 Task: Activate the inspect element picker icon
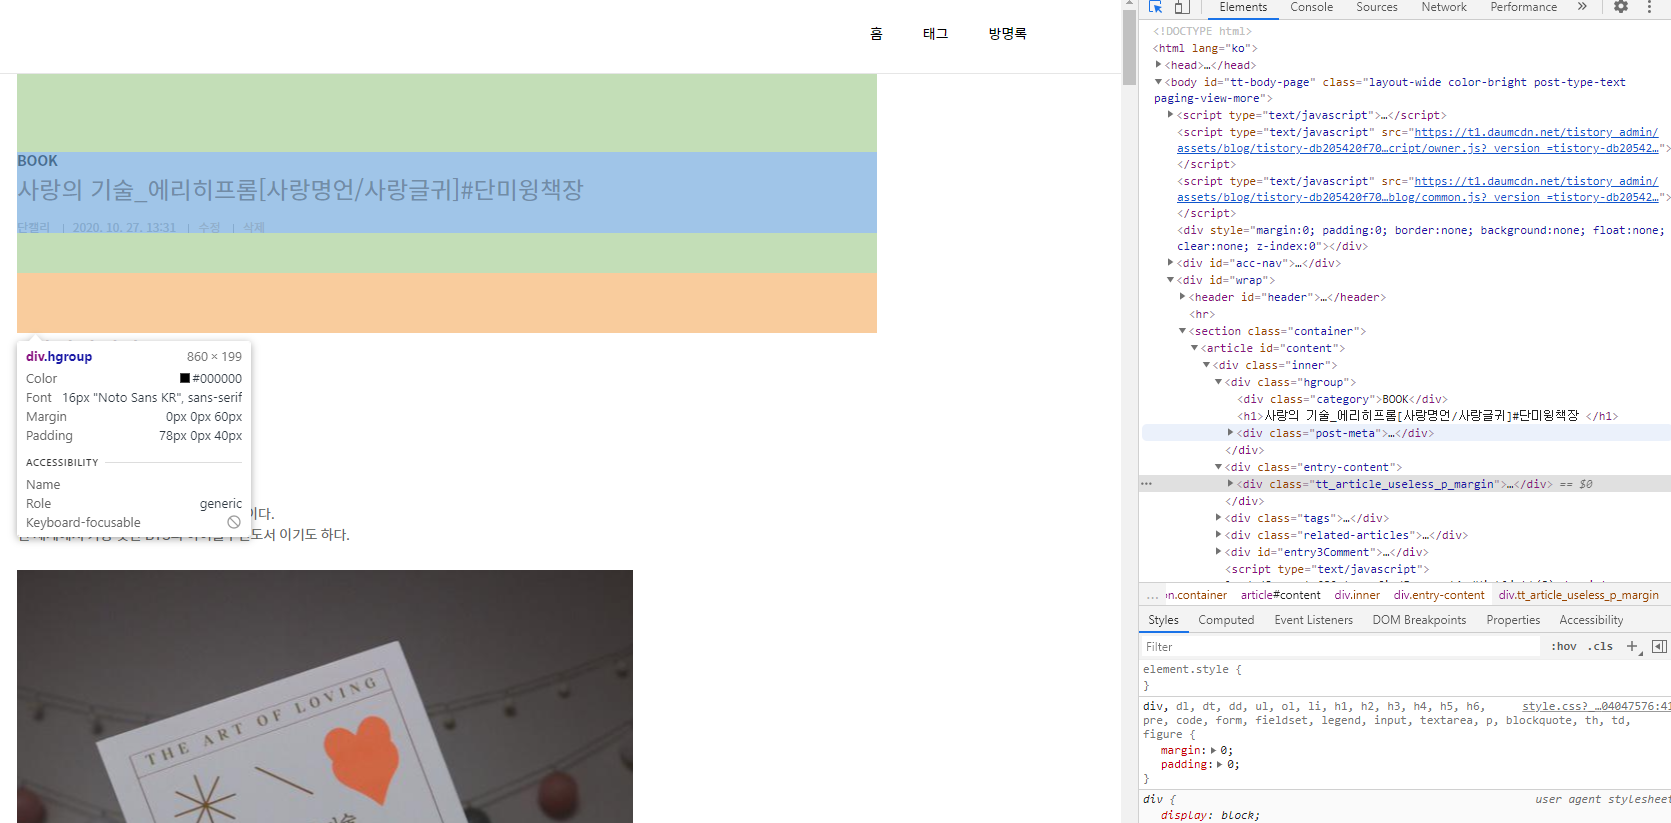(1155, 7)
